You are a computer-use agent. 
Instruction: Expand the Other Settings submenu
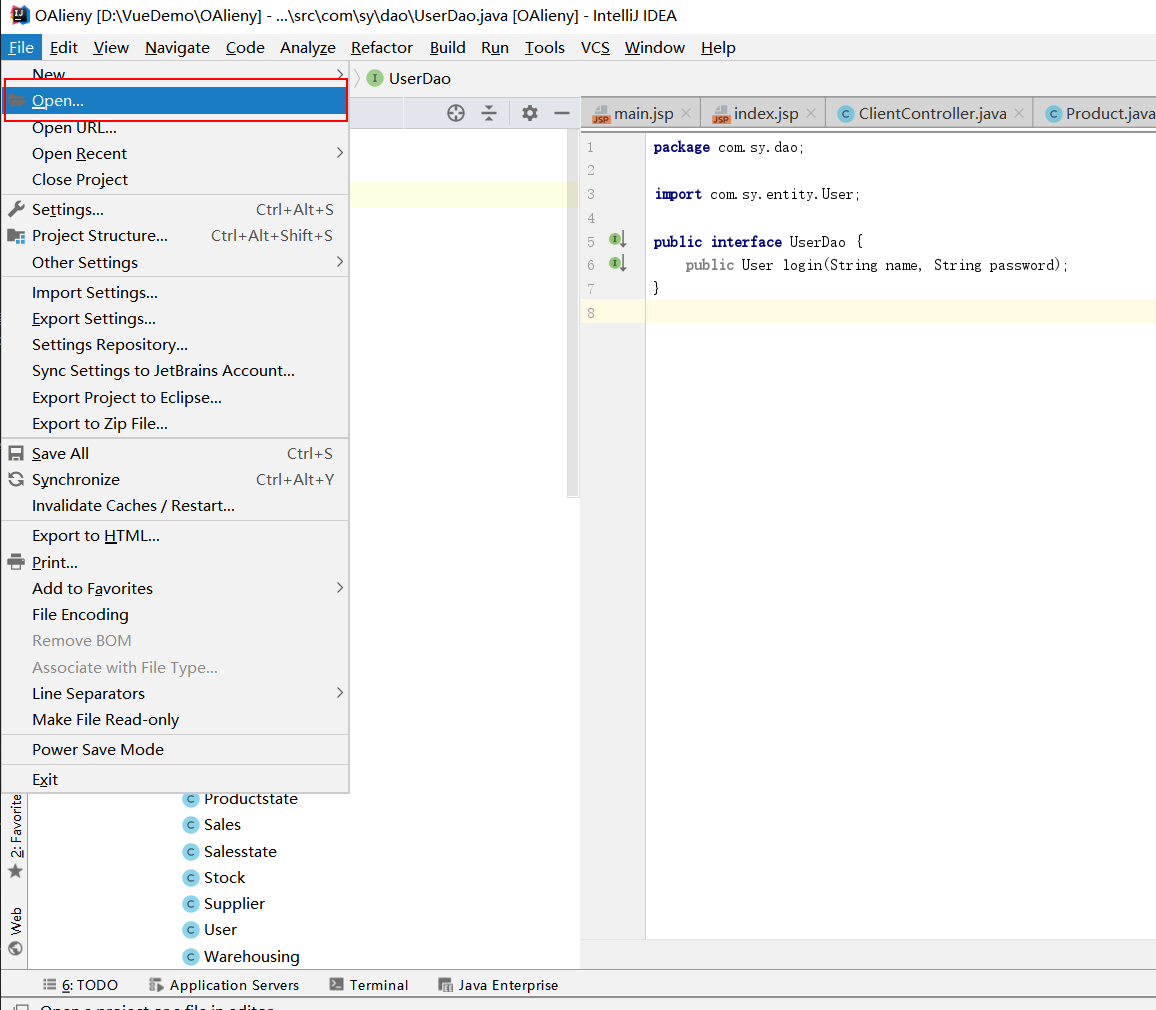click(175, 262)
